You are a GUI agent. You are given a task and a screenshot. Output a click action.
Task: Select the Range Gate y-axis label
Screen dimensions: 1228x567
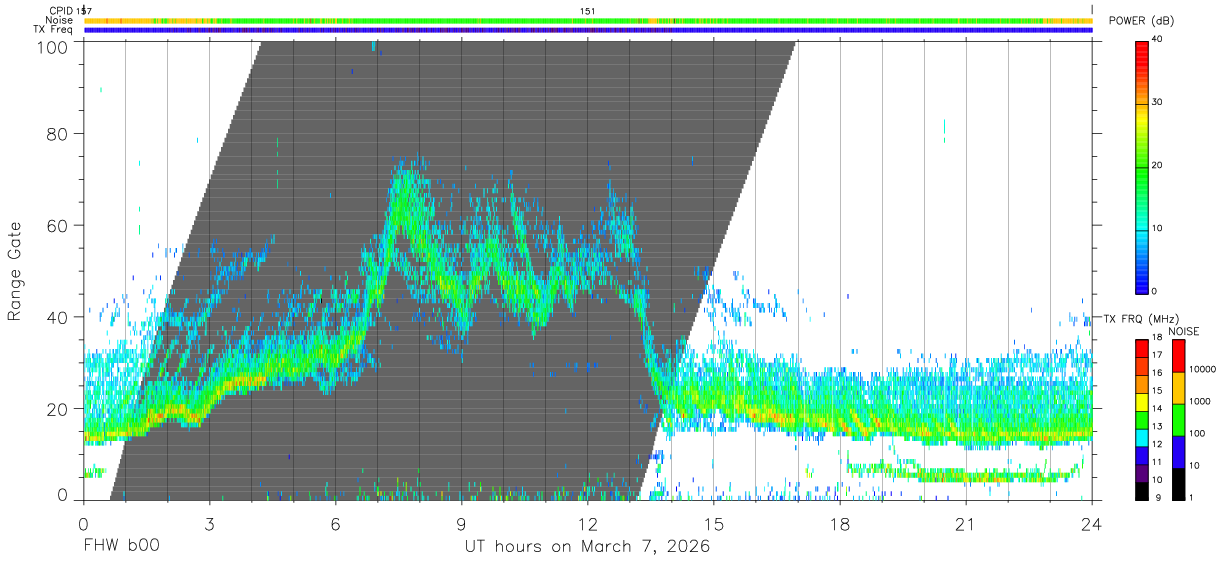click(15, 272)
